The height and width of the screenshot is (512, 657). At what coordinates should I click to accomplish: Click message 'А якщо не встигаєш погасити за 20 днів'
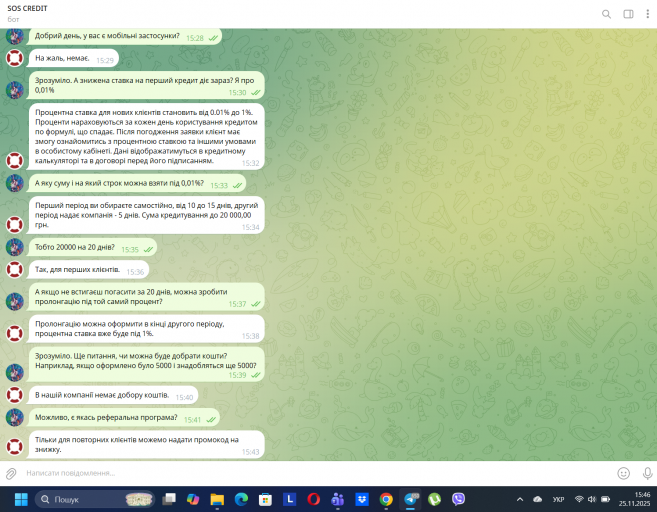[146, 297]
